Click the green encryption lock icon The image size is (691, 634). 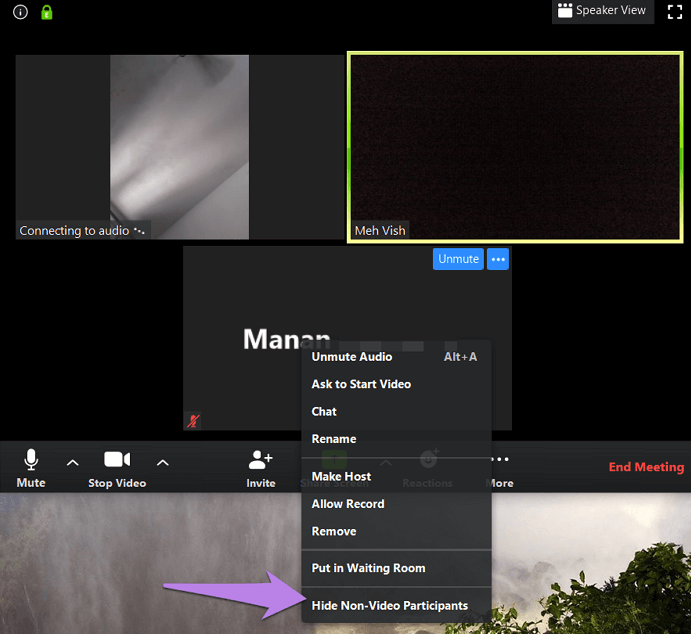pyautogui.click(x=47, y=12)
